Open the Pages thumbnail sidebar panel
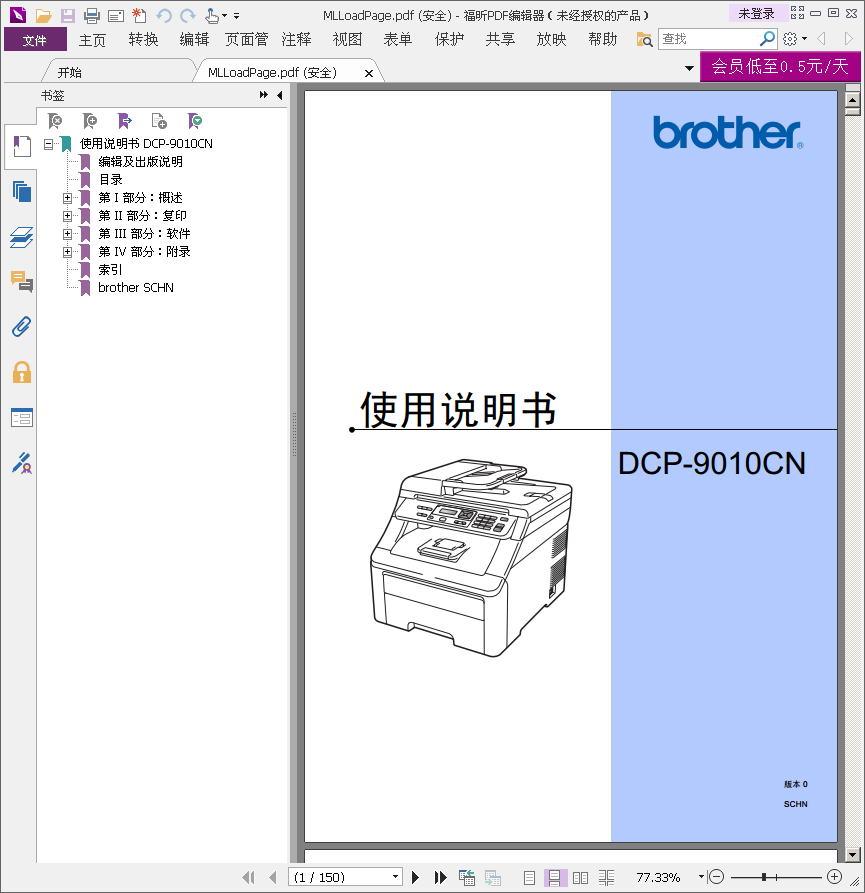The height and width of the screenshot is (893, 865). tap(22, 191)
